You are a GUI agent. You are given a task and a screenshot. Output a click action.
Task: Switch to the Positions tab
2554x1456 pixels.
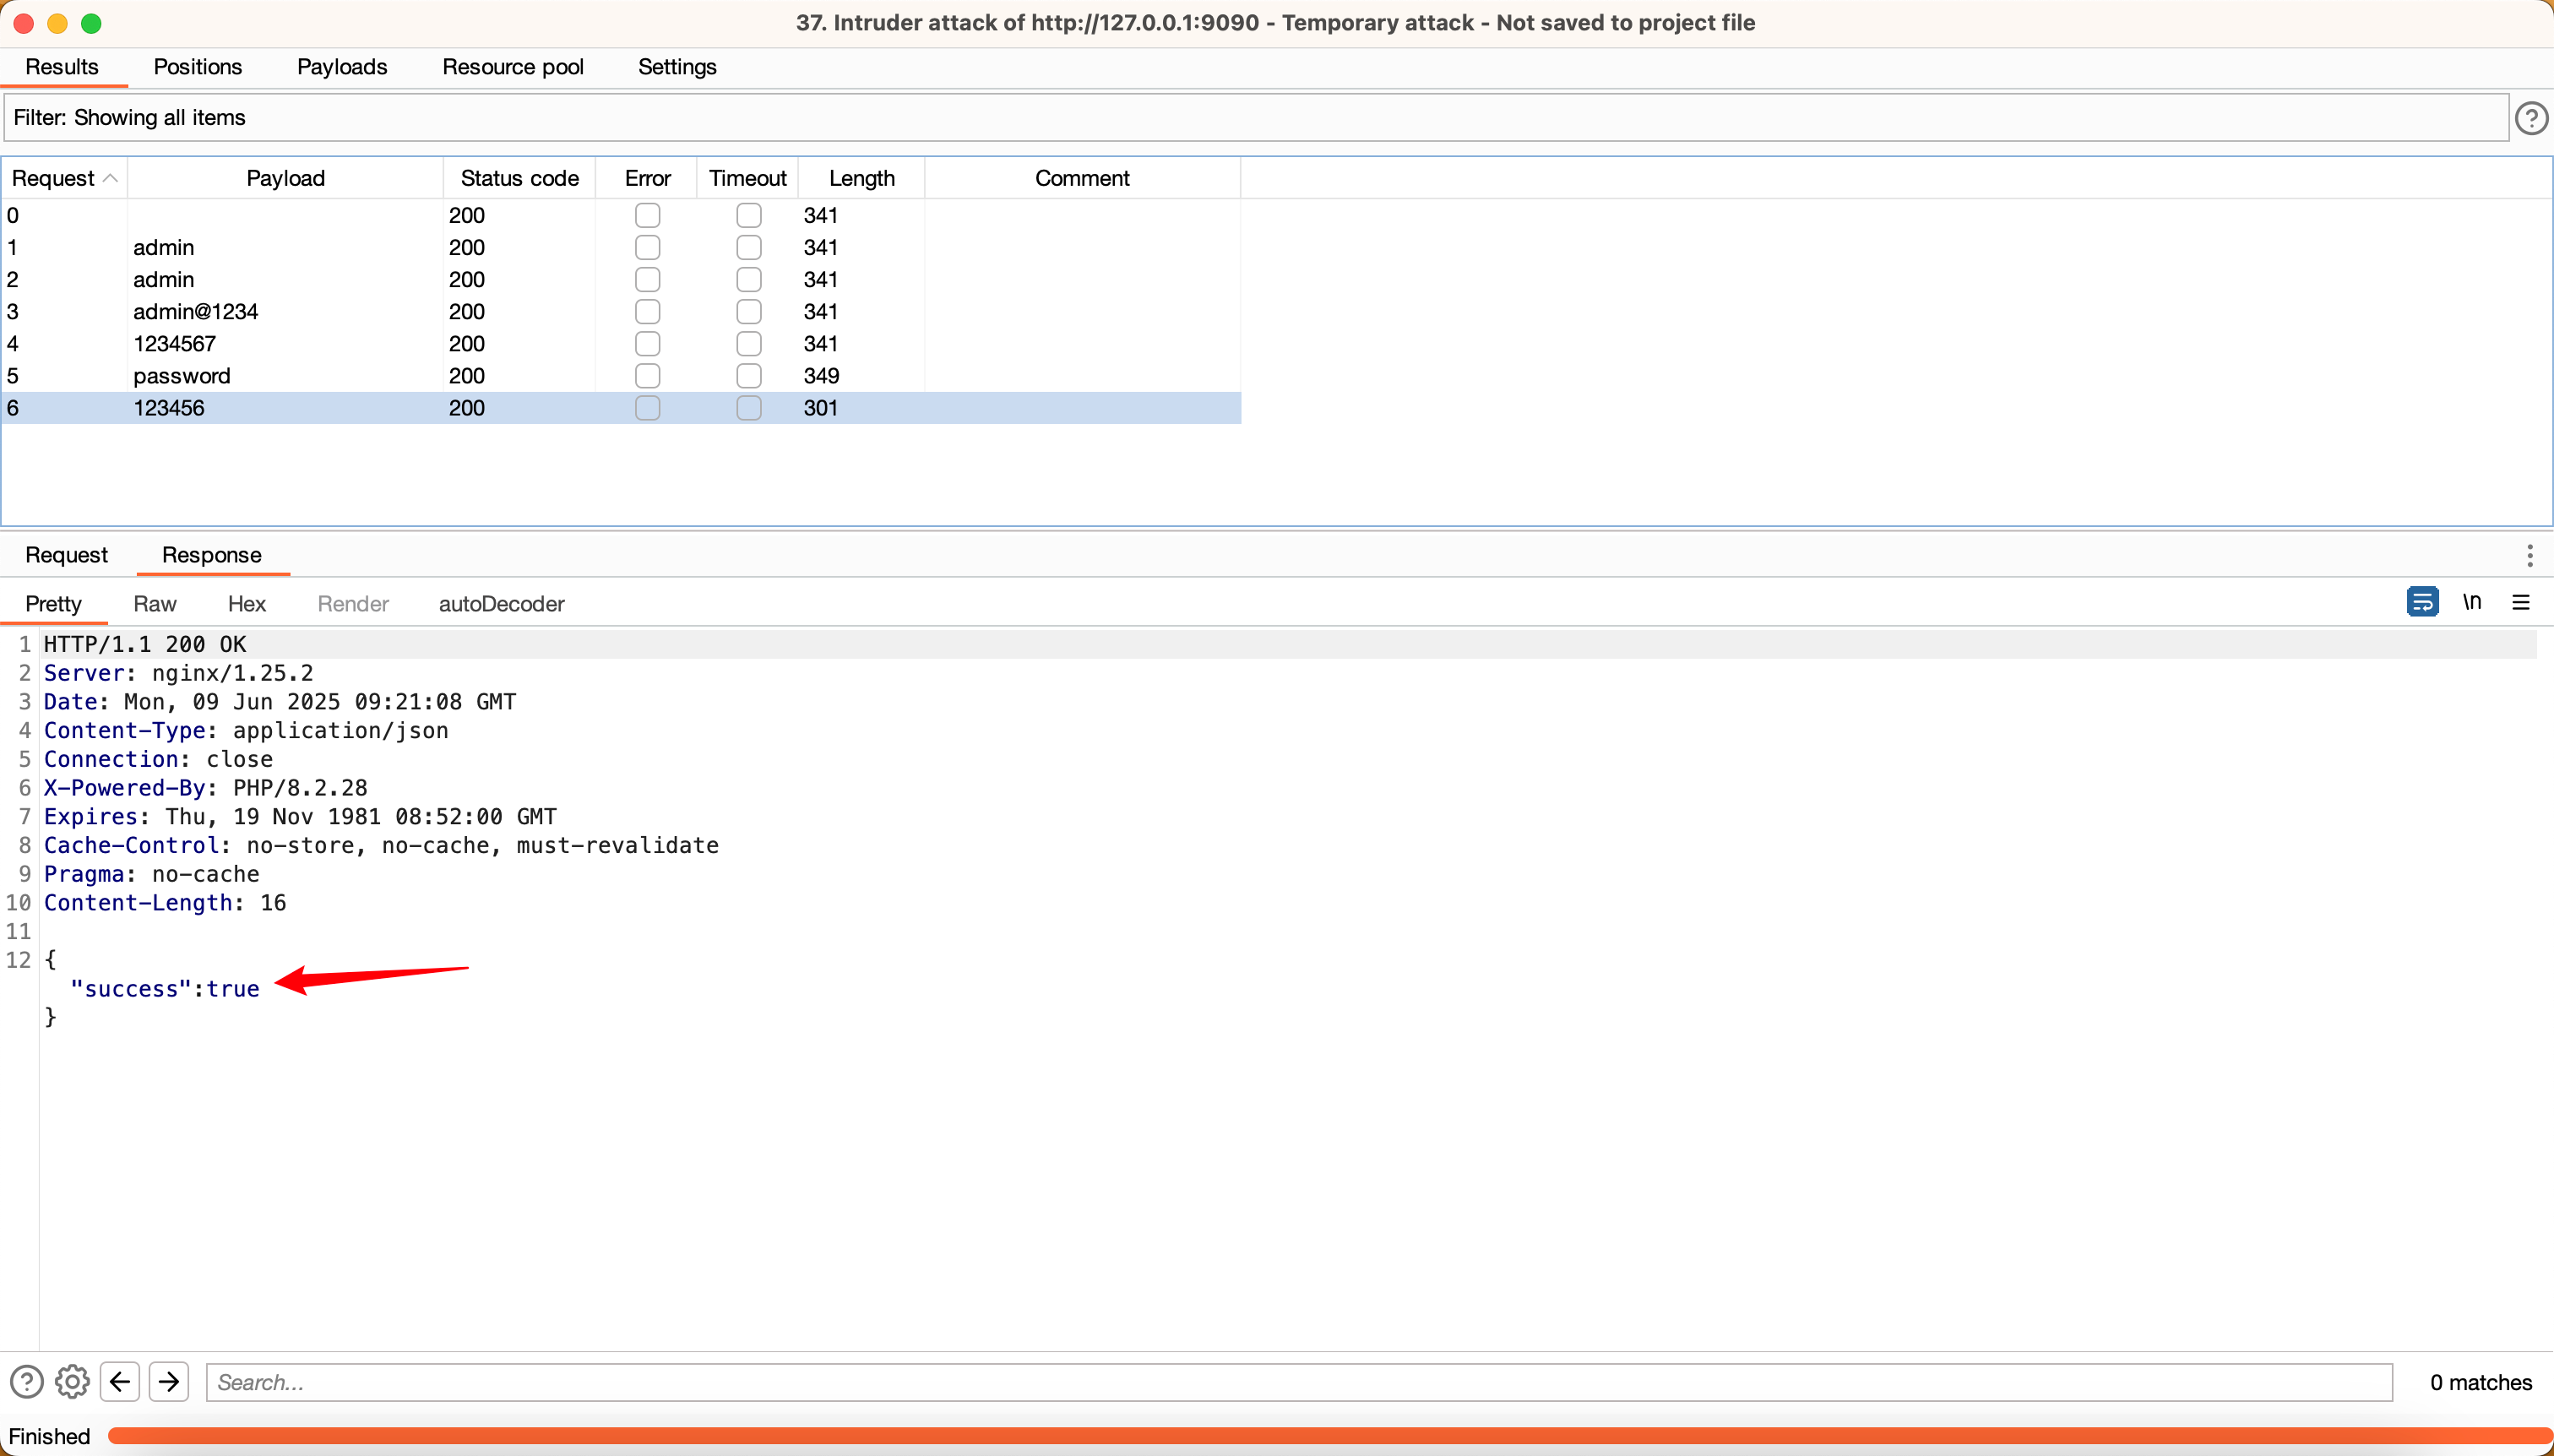click(197, 67)
